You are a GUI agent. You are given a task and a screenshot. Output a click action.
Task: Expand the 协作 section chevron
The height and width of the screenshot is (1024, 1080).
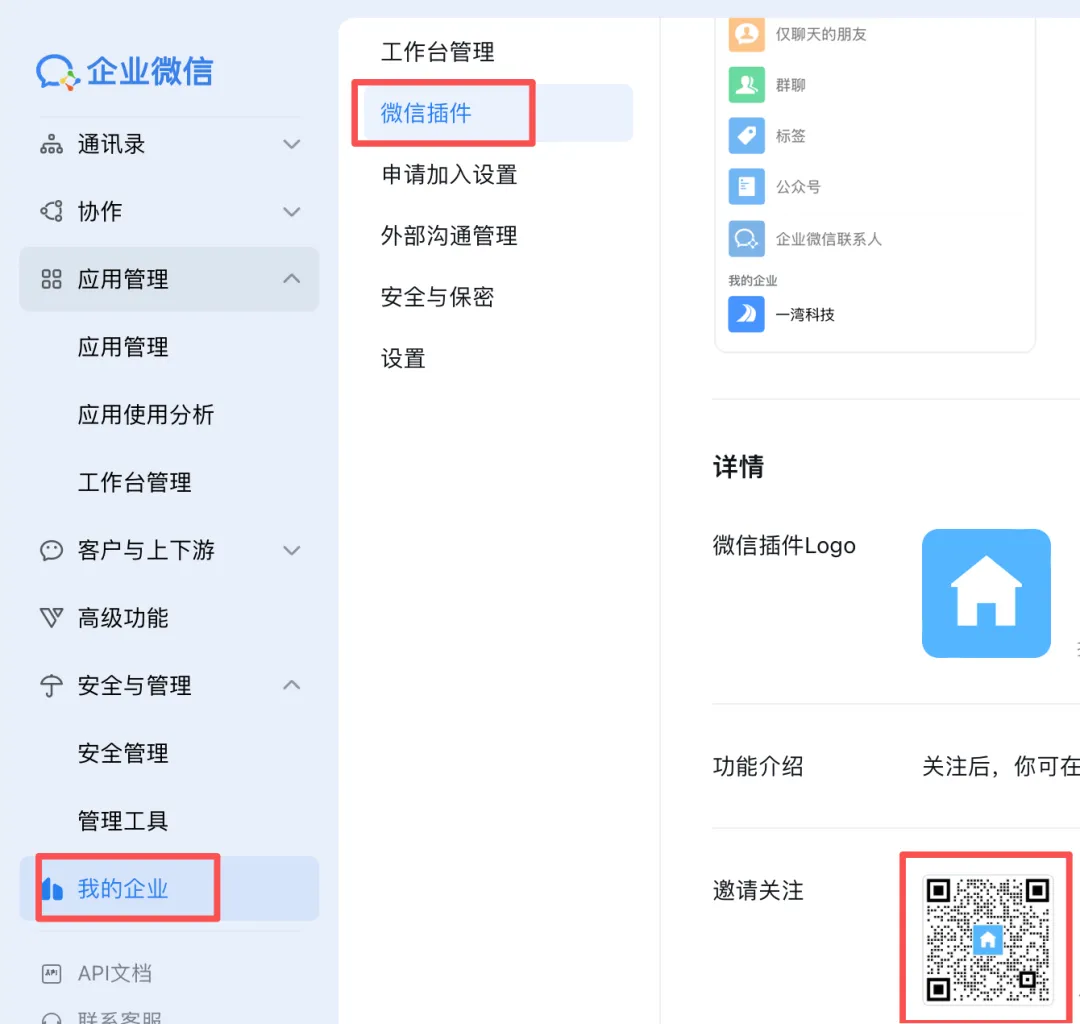click(x=292, y=211)
